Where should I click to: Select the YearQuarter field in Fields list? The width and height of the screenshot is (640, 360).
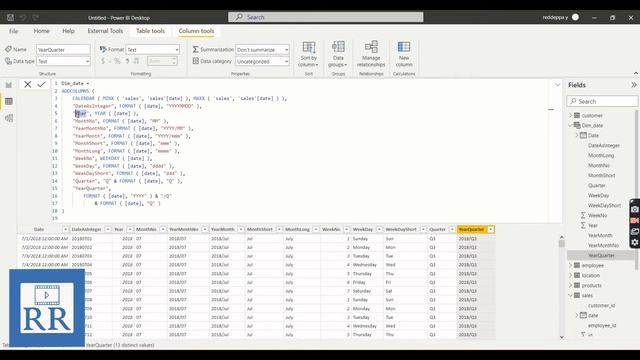coord(601,256)
